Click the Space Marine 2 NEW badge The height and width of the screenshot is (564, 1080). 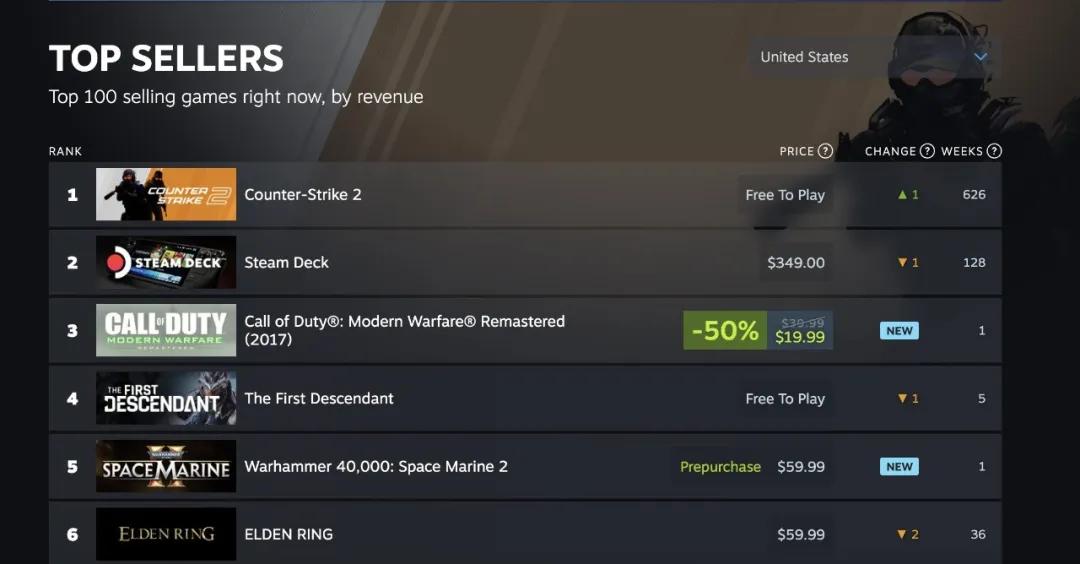click(x=899, y=466)
